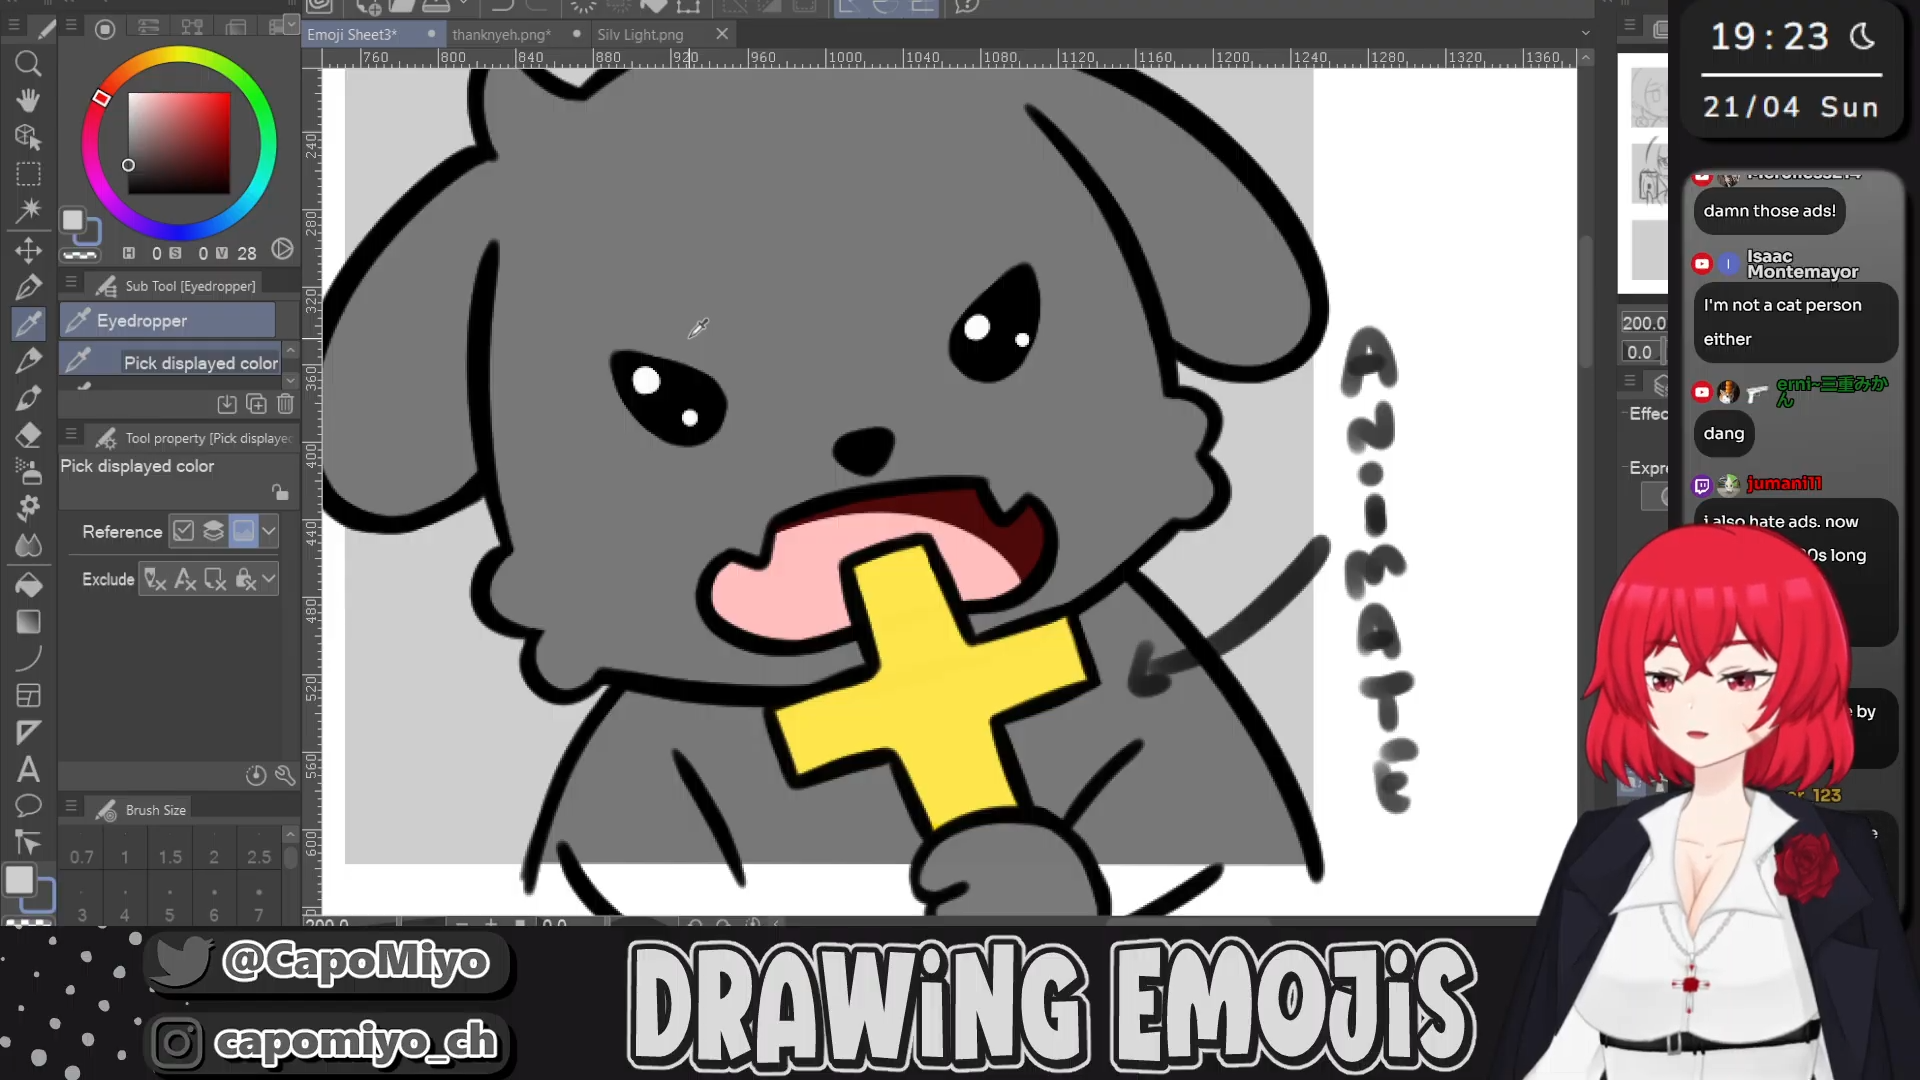Reset tool property to initial settings
The height and width of the screenshot is (1080, 1920).
(x=256, y=775)
